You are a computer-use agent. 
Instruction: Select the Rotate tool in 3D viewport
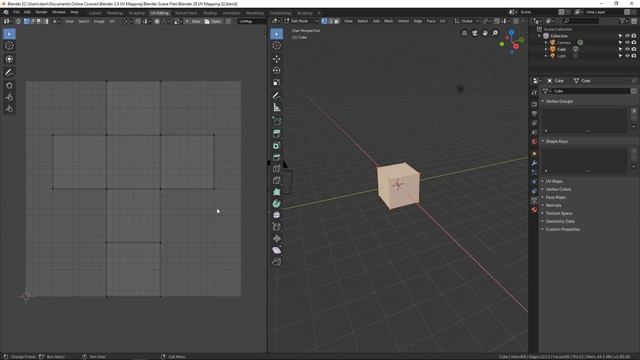pos(276,71)
